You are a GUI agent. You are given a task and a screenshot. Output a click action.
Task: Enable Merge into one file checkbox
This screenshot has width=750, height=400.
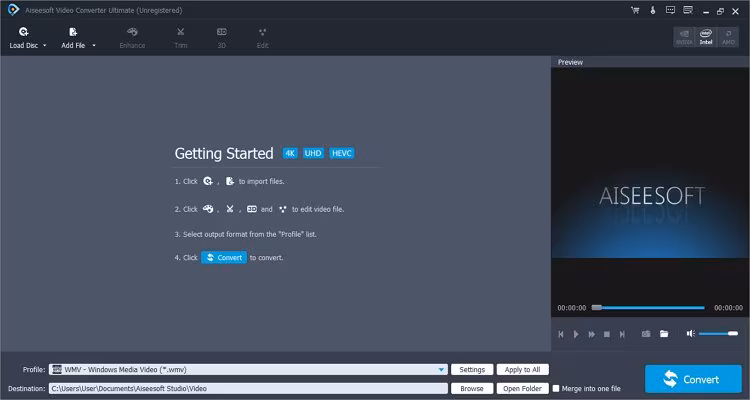coord(556,389)
